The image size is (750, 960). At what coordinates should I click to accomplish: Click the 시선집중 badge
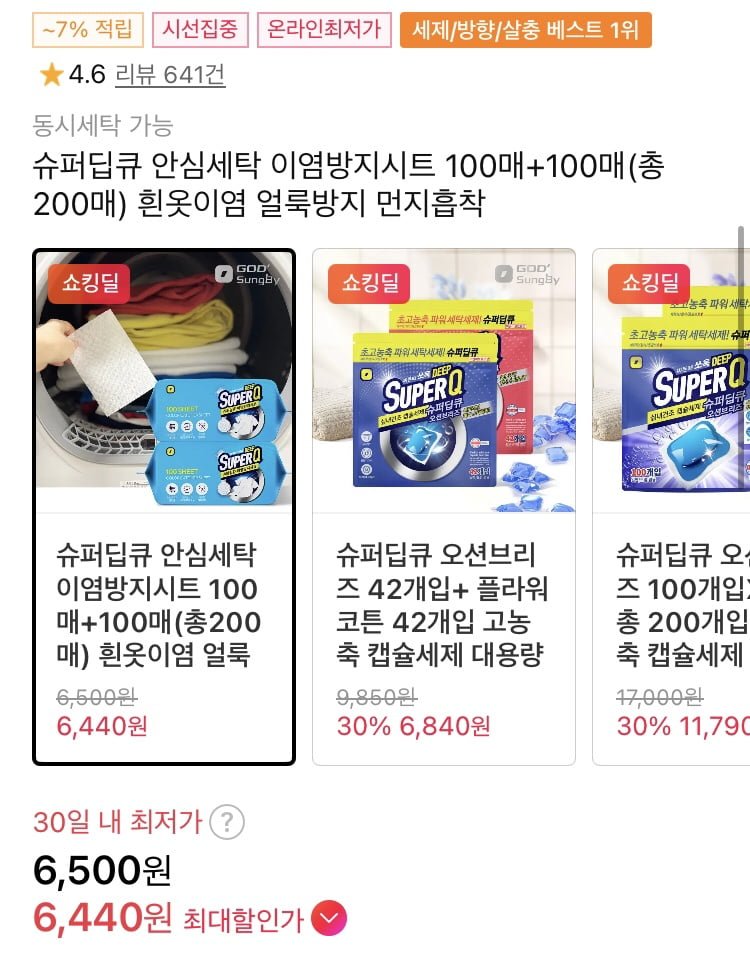click(x=200, y=29)
